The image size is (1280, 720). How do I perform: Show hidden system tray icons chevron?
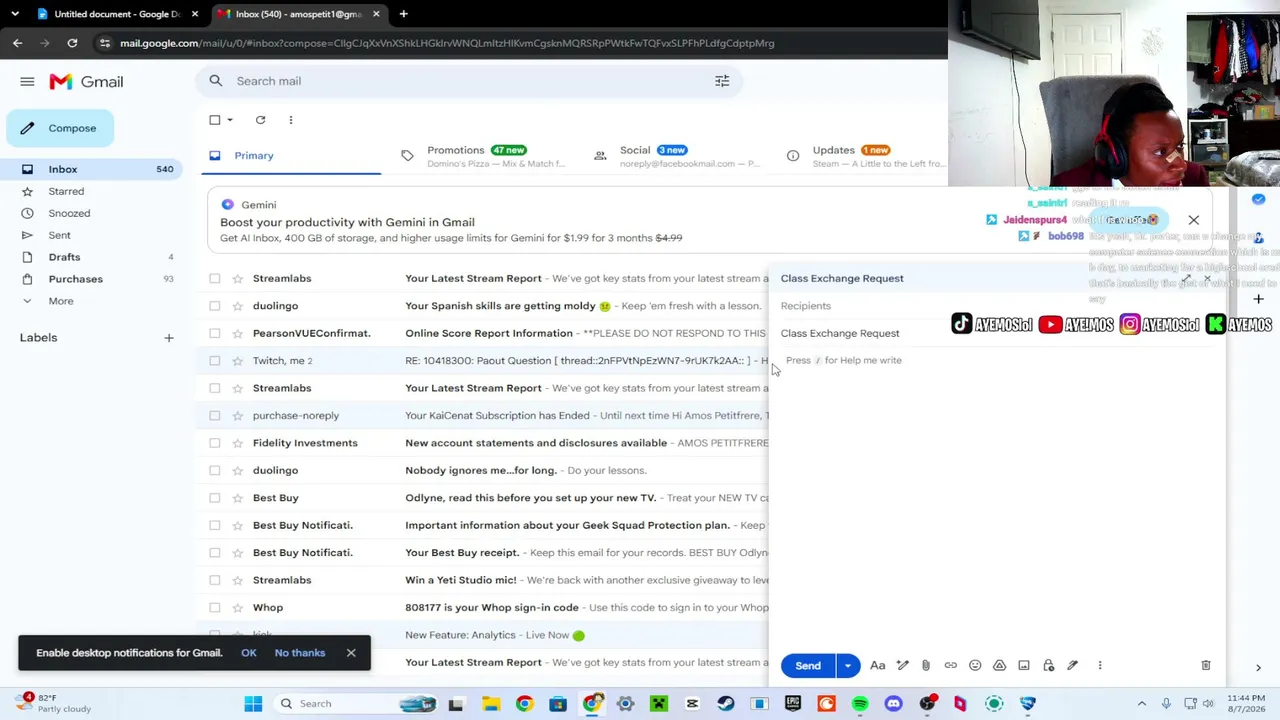1143,704
